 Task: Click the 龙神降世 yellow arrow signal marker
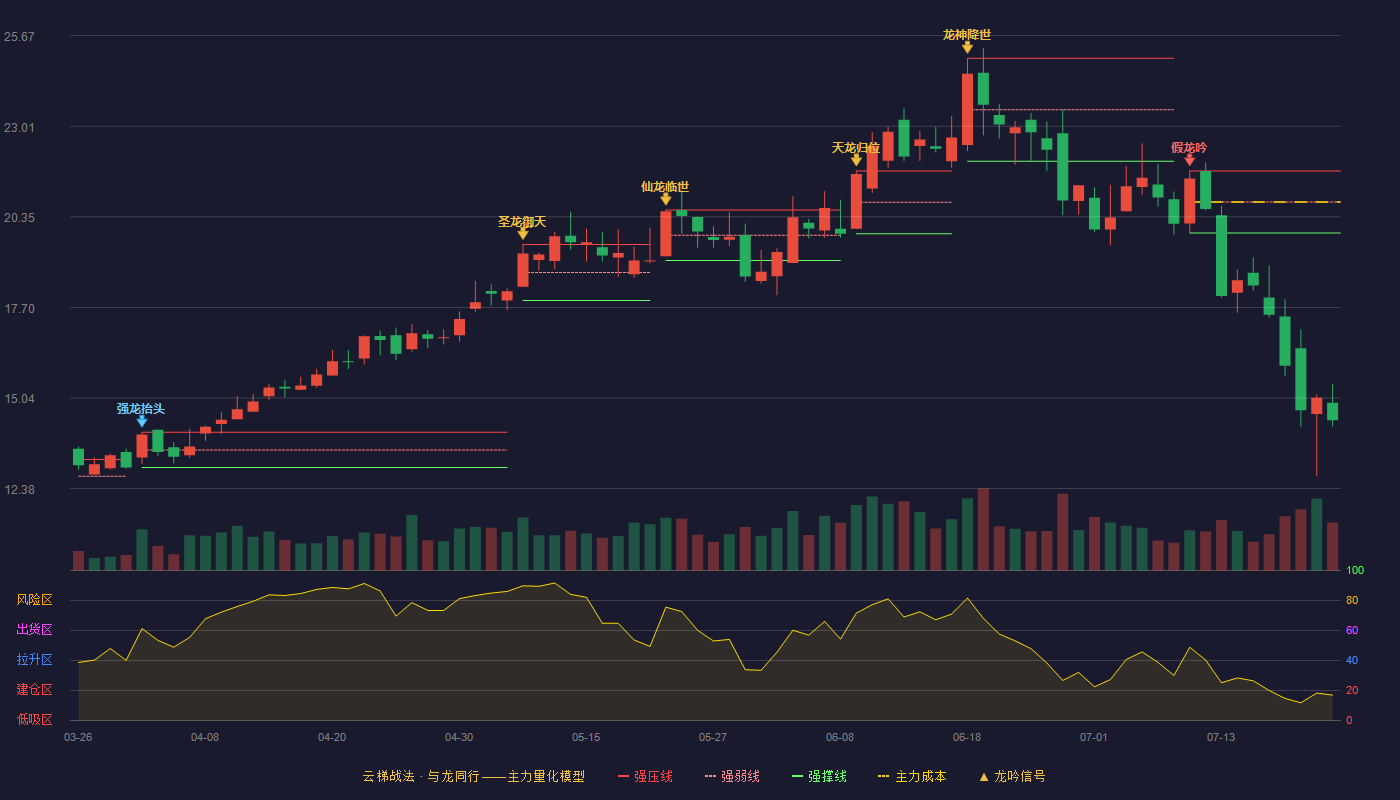(x=967, y=47)
